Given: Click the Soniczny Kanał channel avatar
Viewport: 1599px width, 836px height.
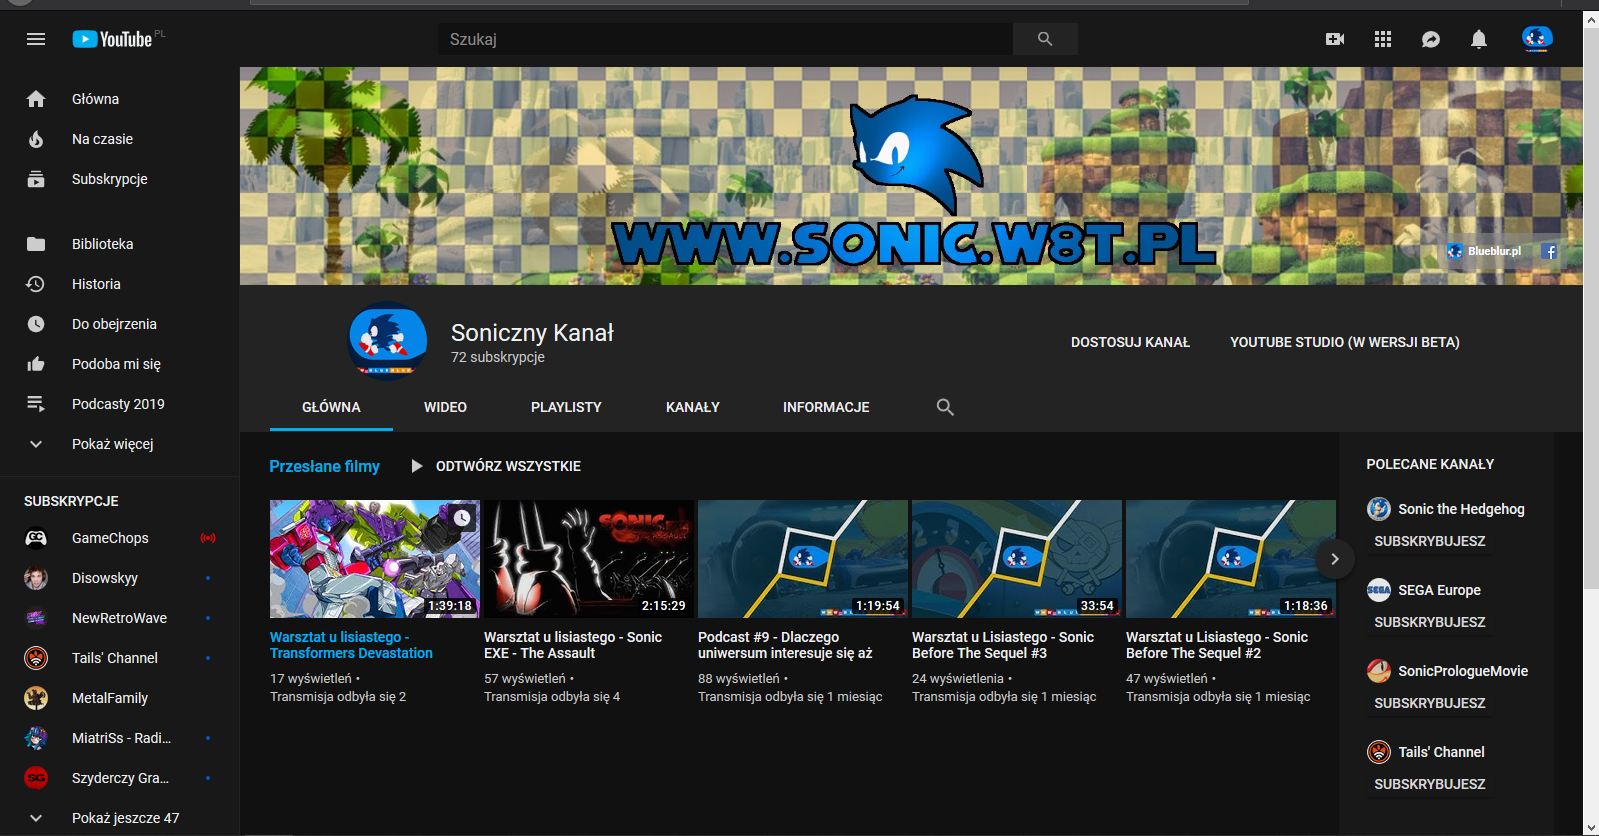Looking at the screenshot, I should pos(388,341).
